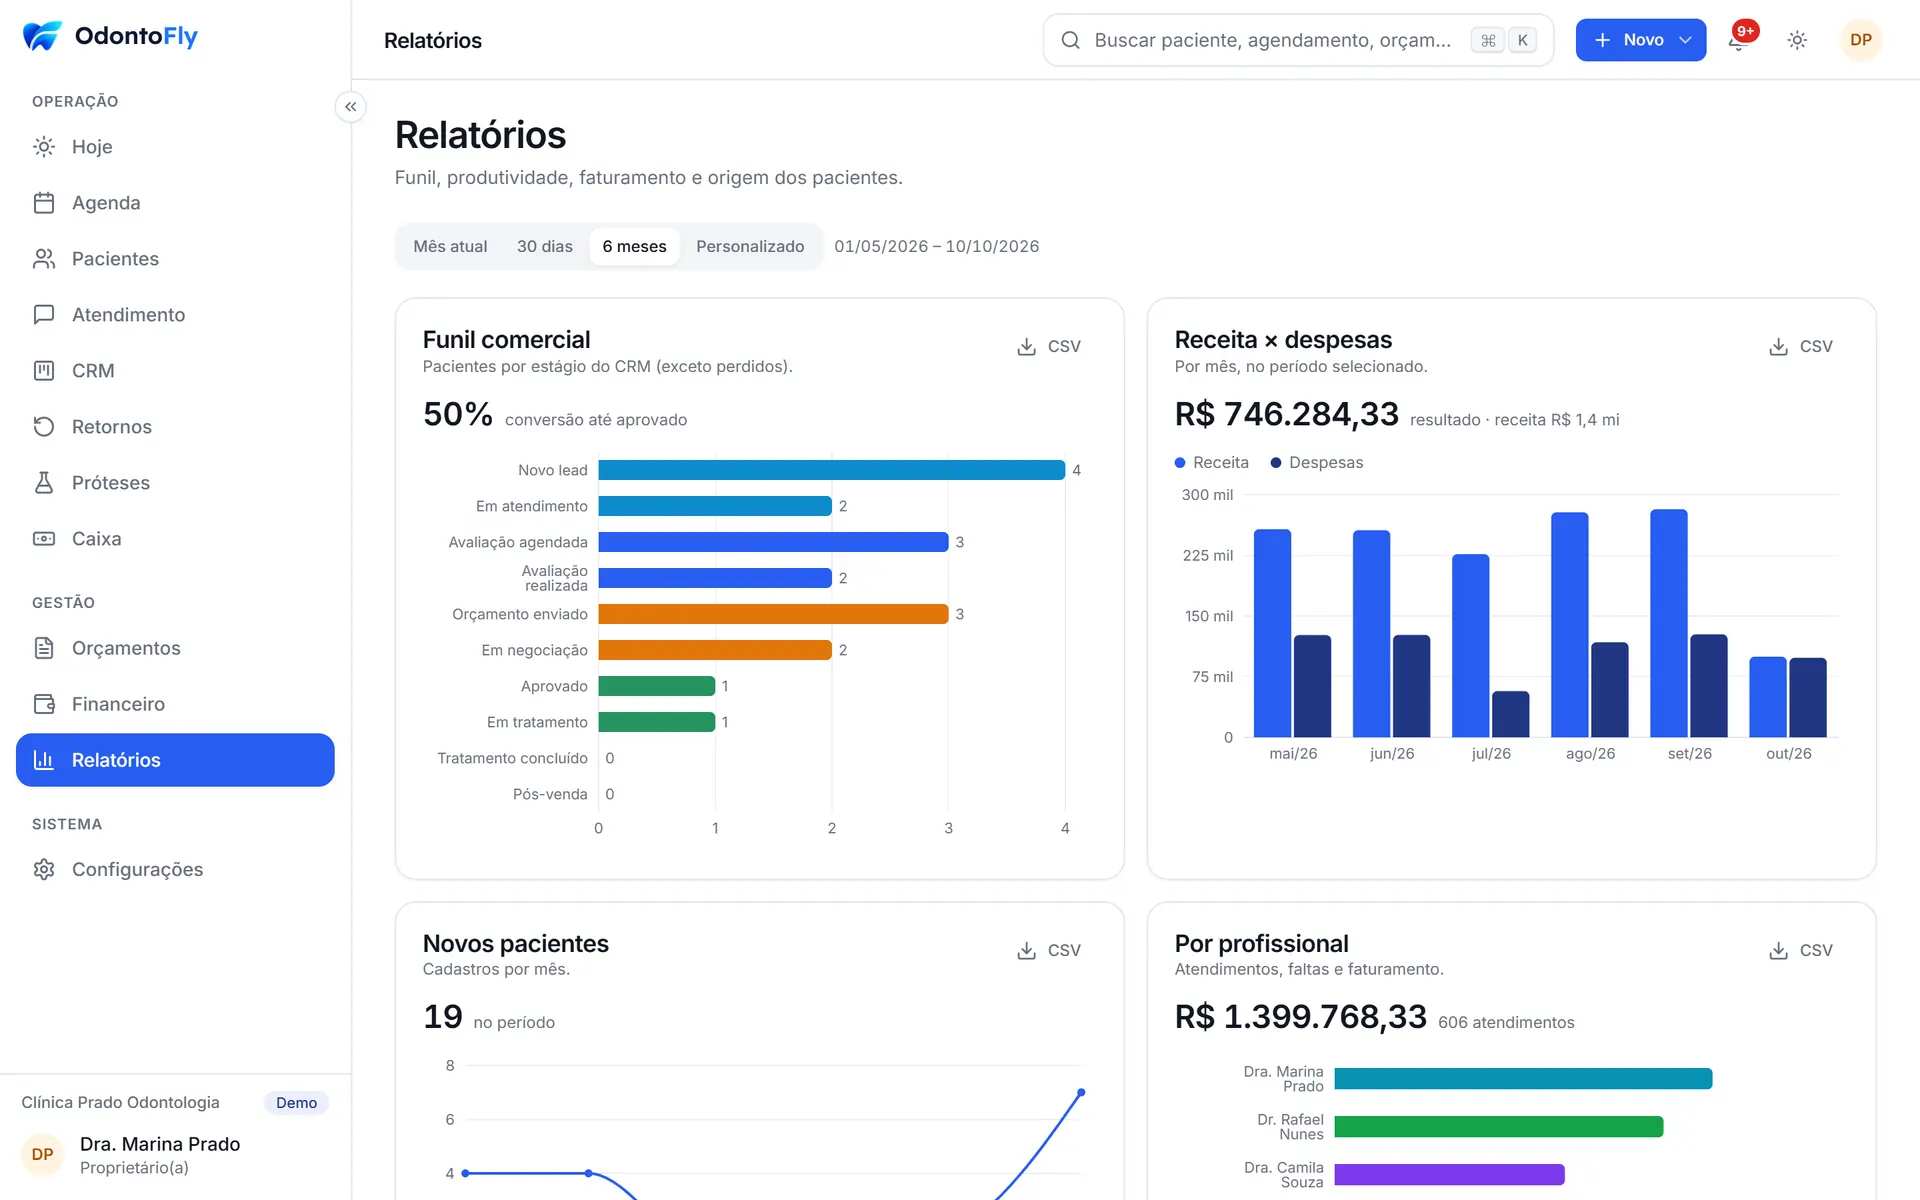The image size is (1920, 1200).
Task: Open the Agenda calendar section
Action: [175, 203]
